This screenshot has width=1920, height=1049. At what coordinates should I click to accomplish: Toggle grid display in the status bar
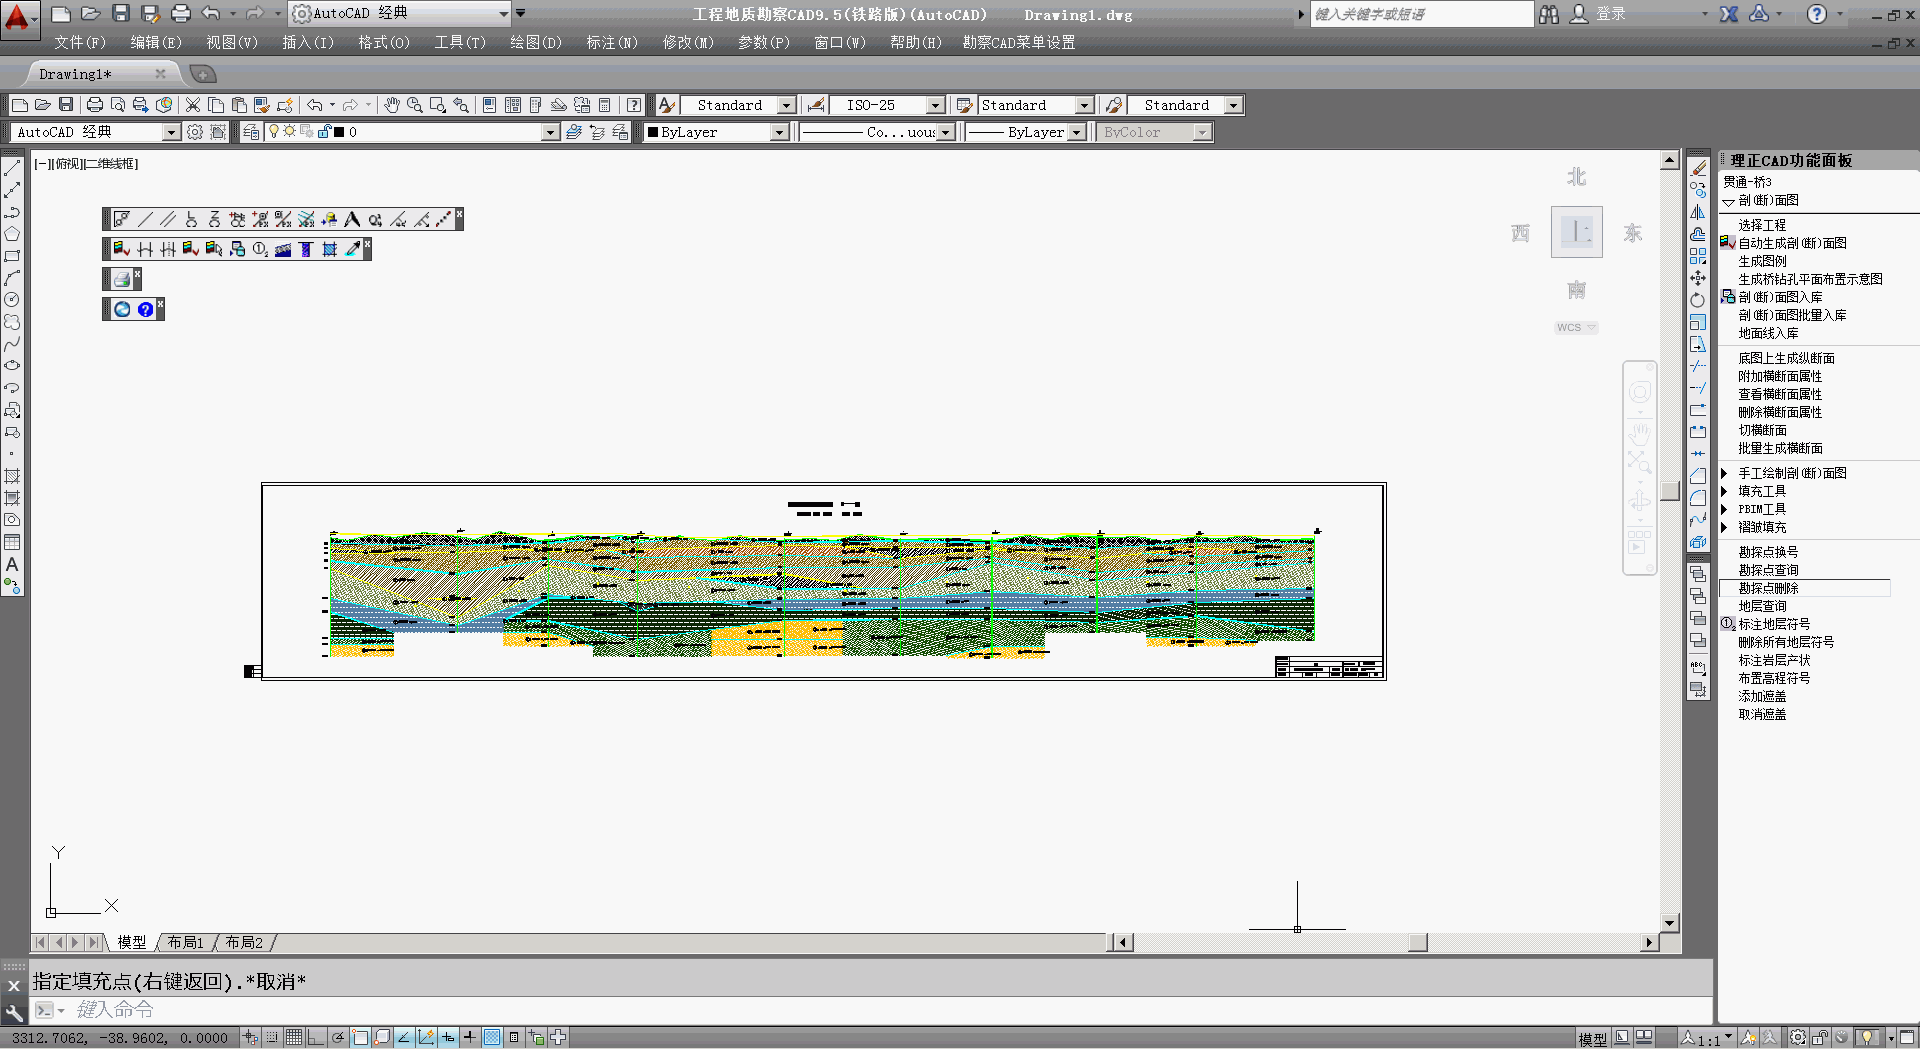coord(293,1038)
